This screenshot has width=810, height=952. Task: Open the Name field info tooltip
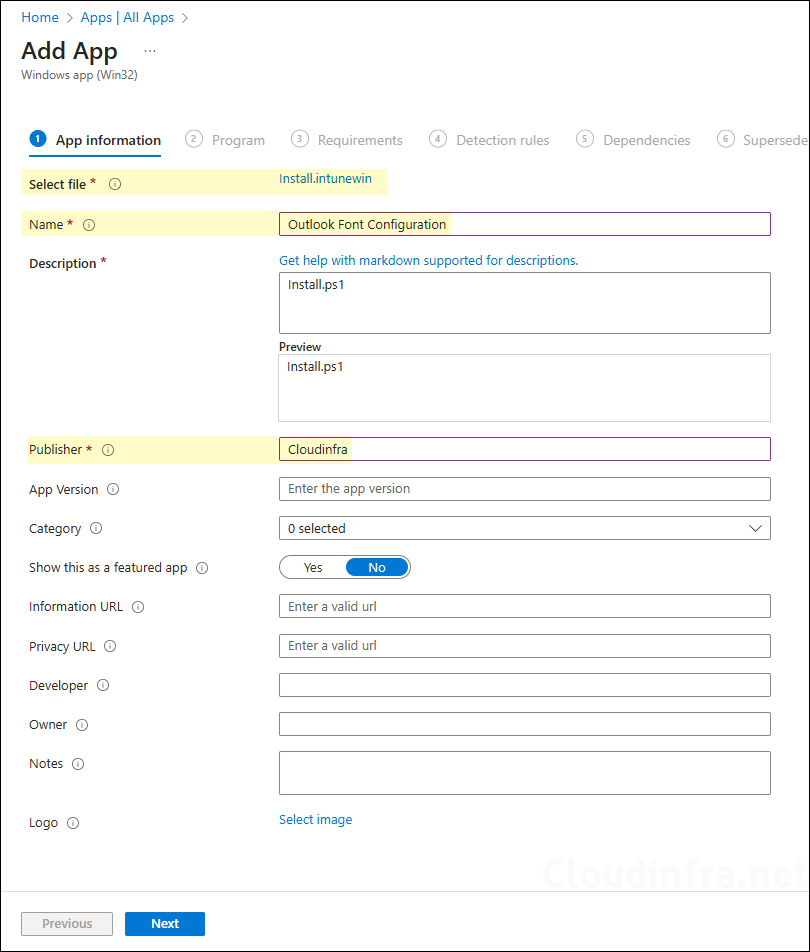[x=89, y=224]
